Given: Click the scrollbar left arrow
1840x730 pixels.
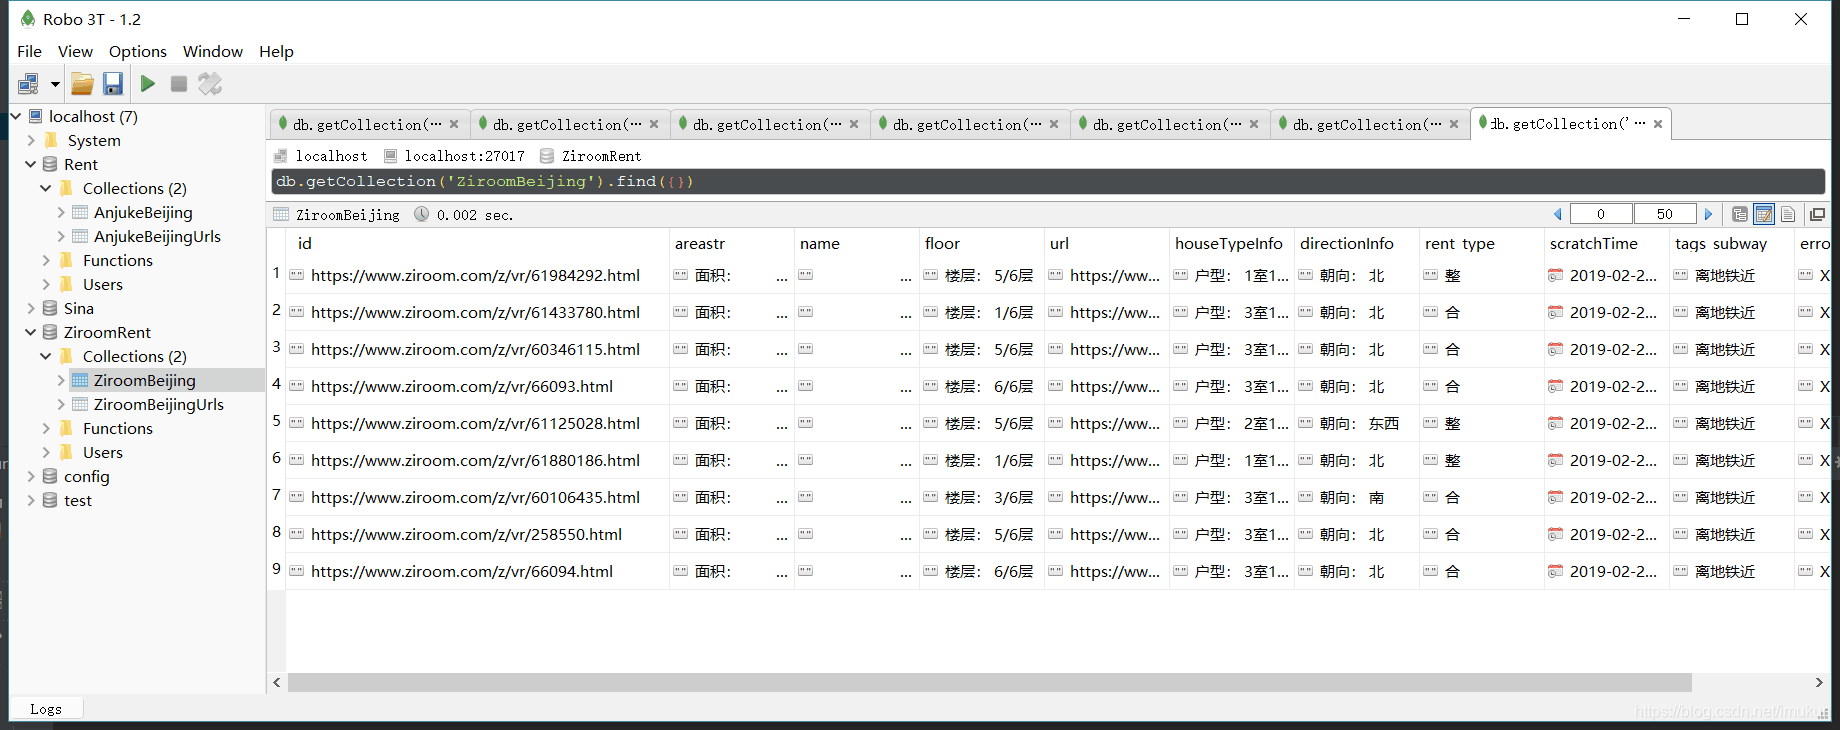Looking at the screenshot, I should click(x=277, y=682).
